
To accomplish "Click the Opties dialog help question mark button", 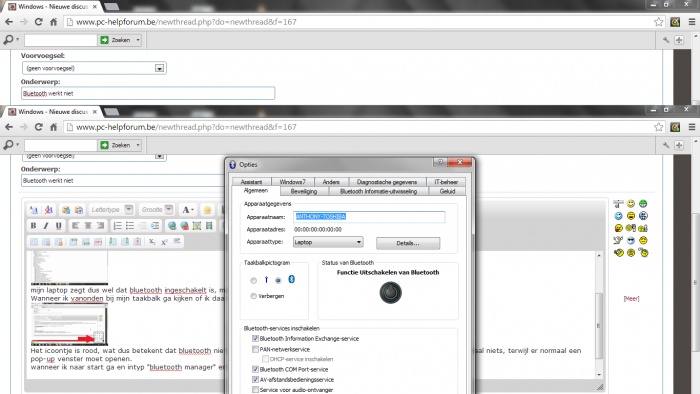I will point(440,162).
